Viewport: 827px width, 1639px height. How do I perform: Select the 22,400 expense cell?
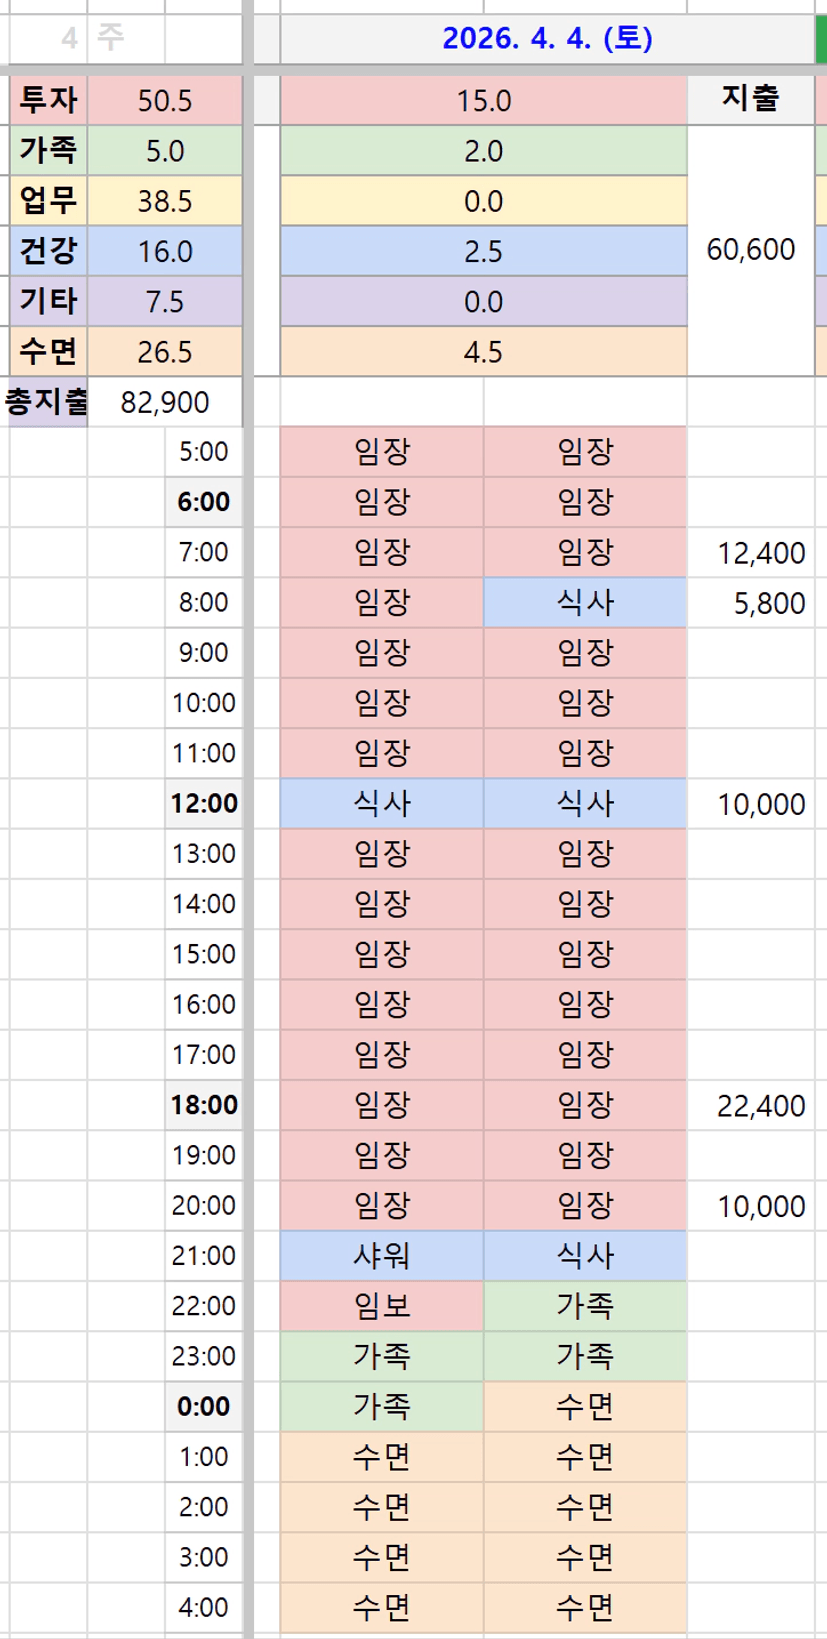pyautogui.click(x=760, y=1106)
